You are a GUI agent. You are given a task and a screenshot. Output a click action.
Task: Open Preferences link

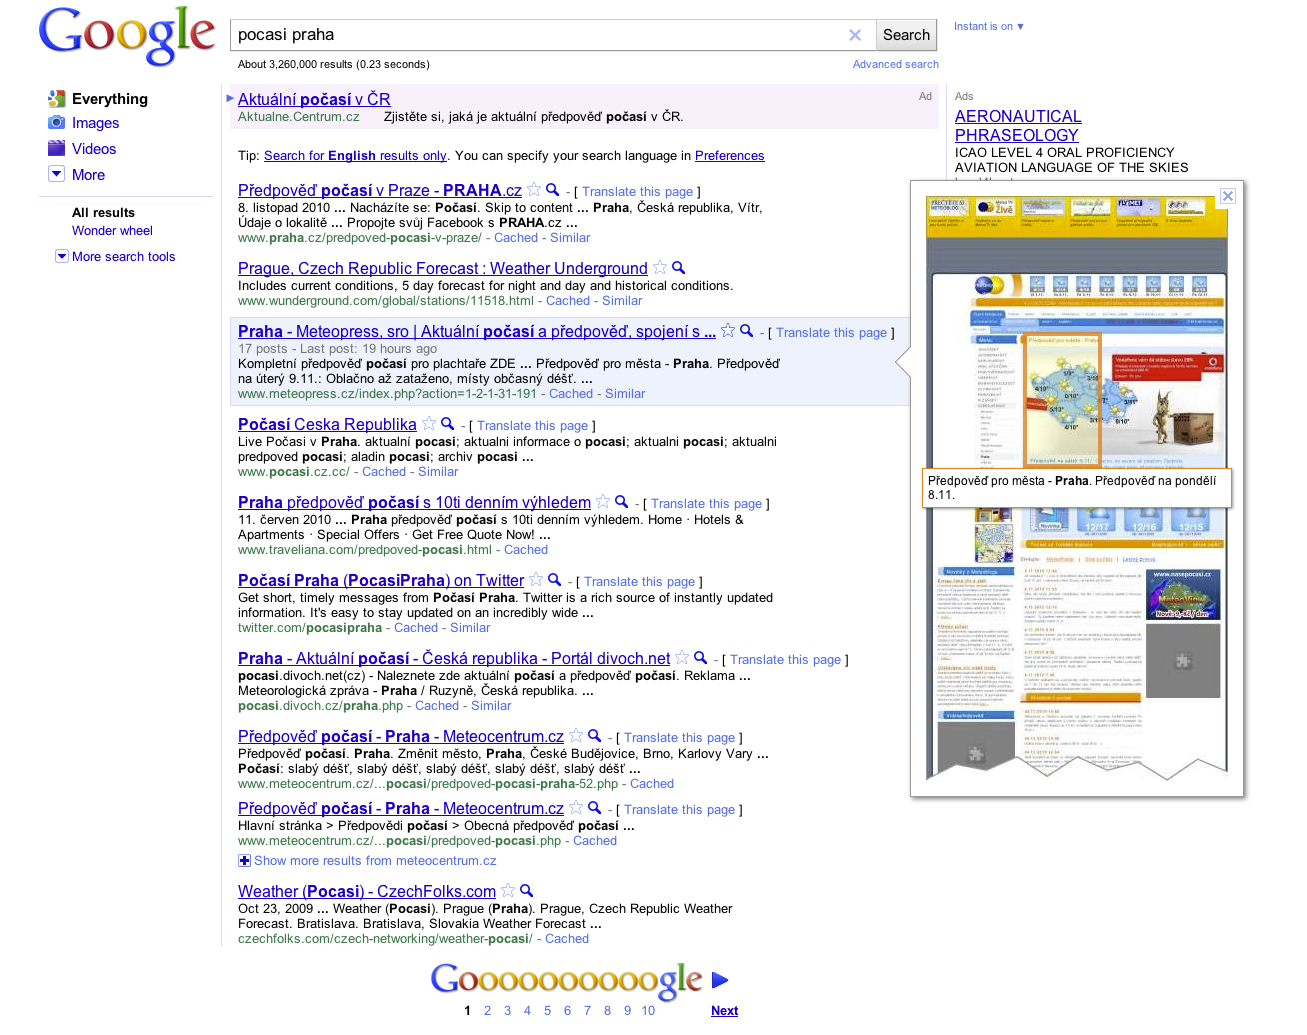pos(730,155)
